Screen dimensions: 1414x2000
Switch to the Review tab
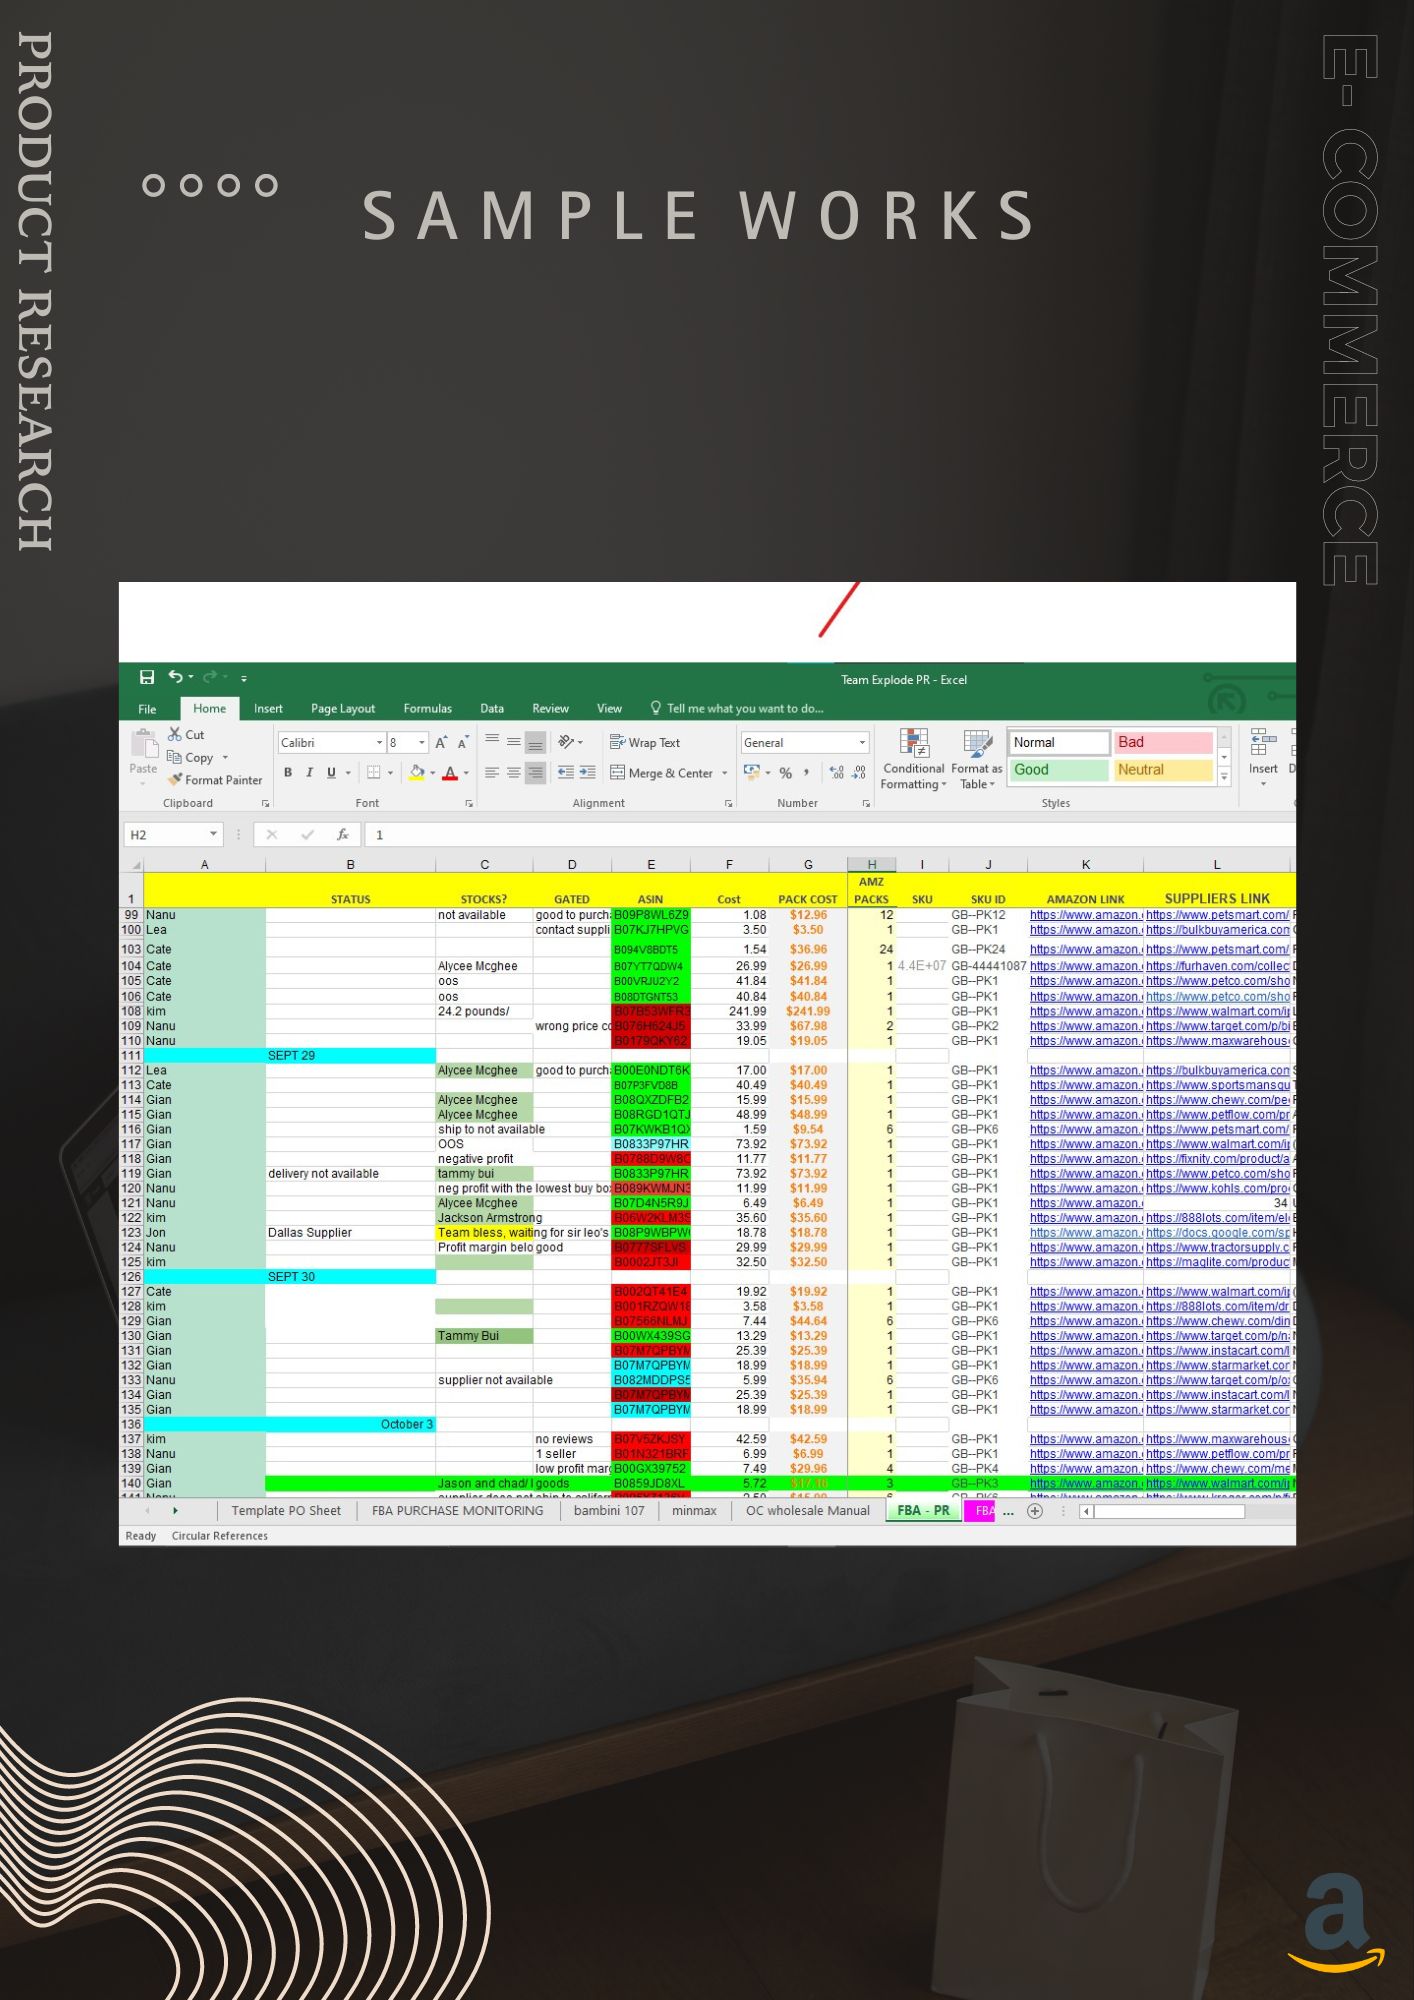click(550, 708)
